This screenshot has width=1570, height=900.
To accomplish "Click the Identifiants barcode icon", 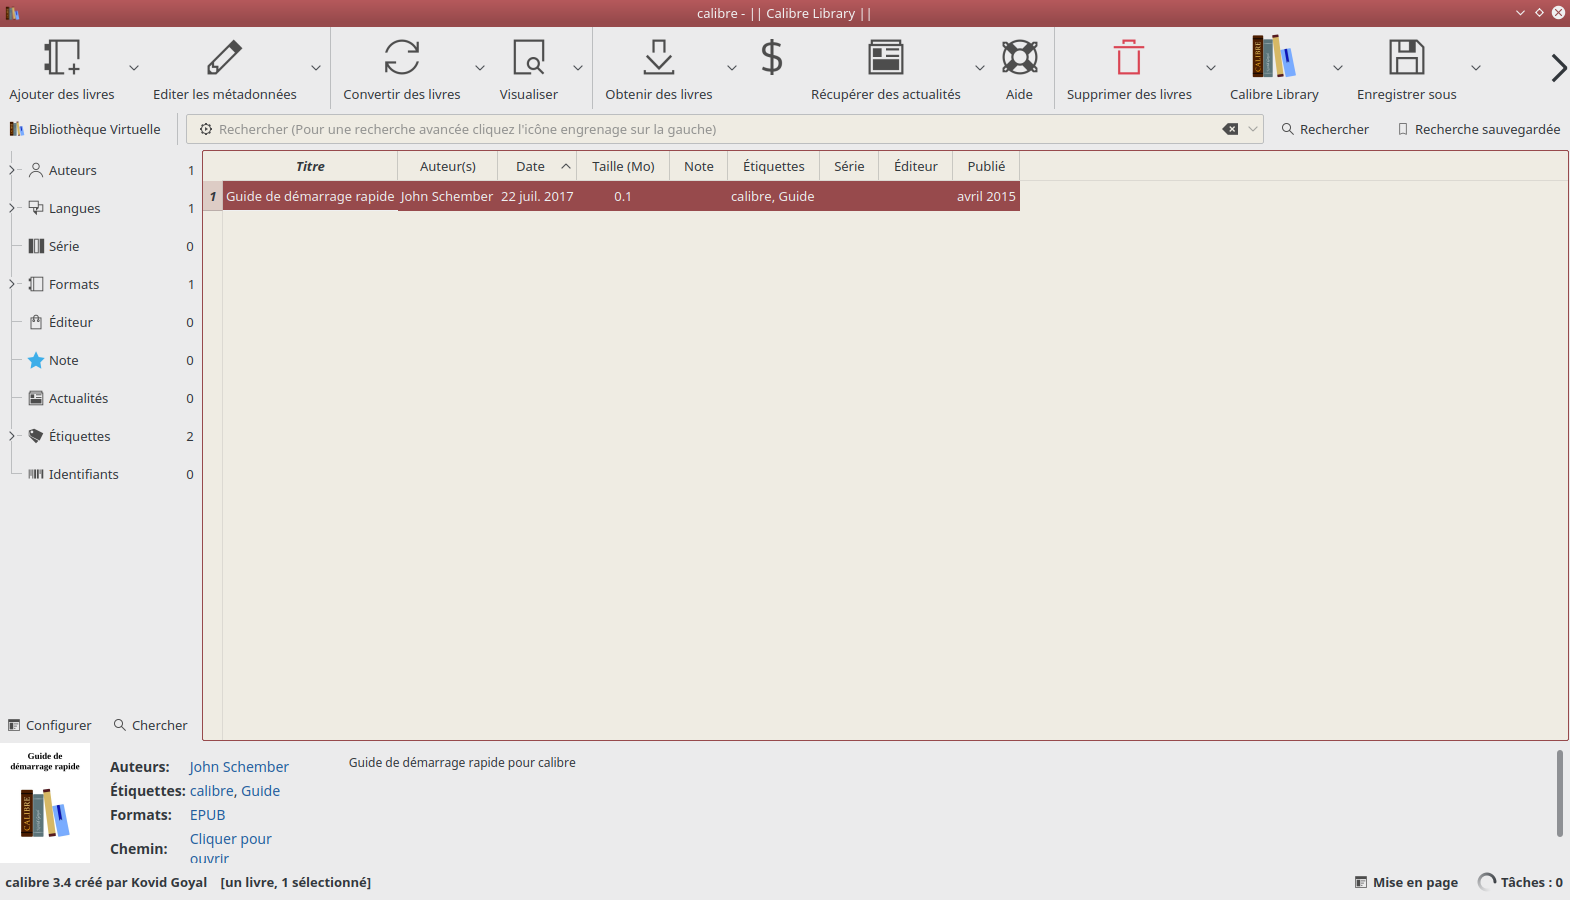I will click(x=36, y=474).
